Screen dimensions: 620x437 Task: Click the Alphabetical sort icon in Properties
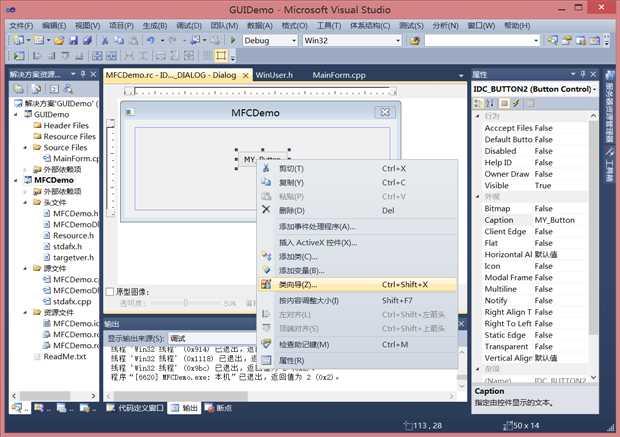[490, 104]
